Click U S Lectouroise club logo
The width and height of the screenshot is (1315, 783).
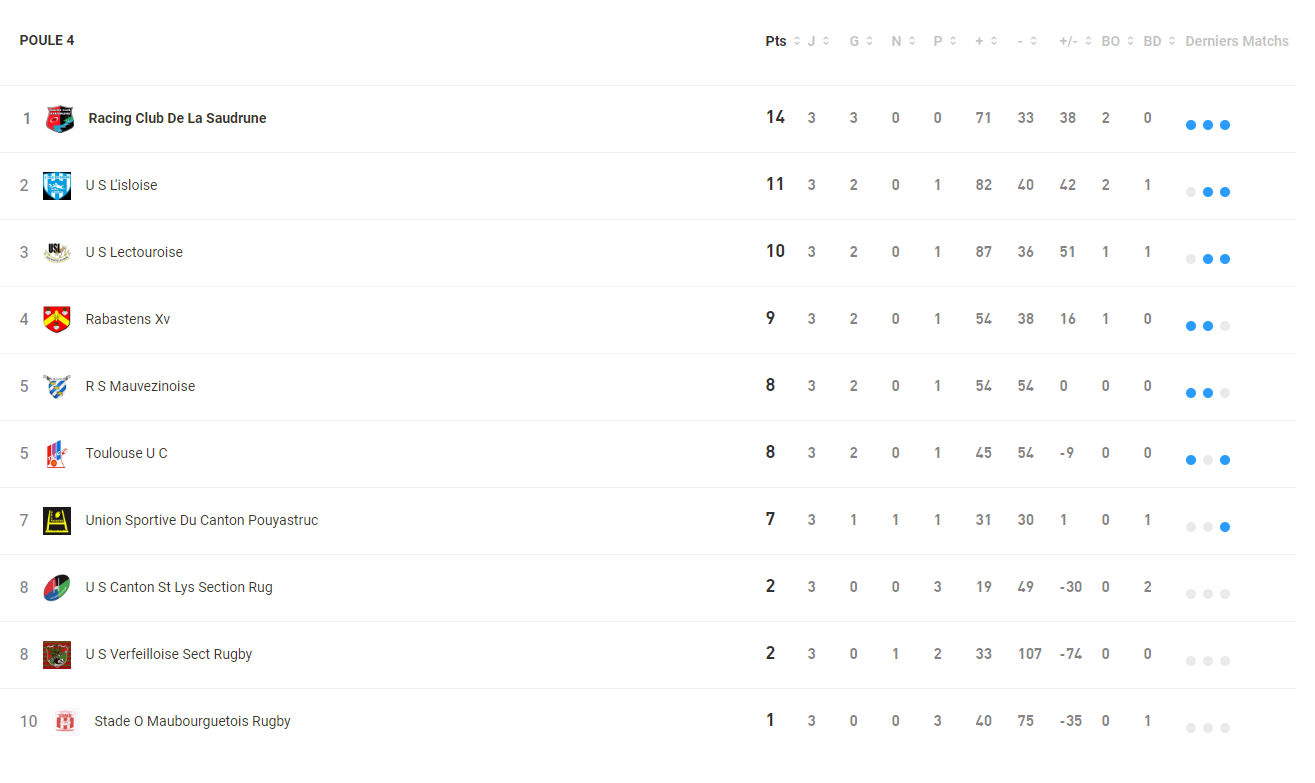[x=57, y=253]
